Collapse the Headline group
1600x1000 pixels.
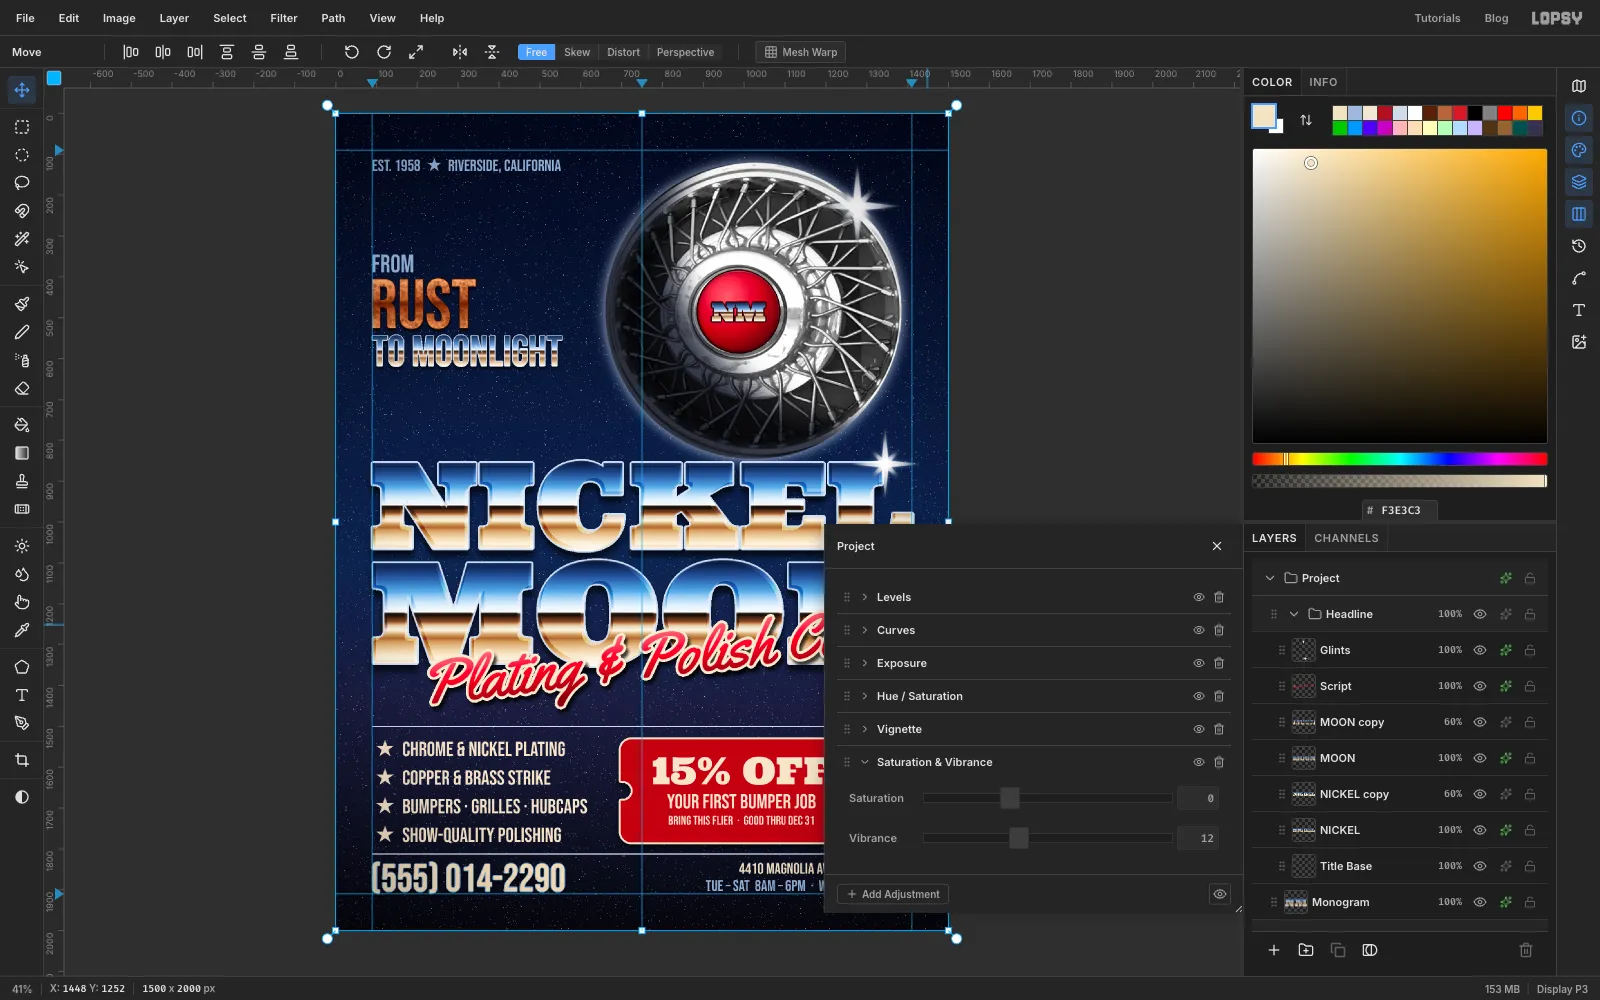(x=1294, y=614)
